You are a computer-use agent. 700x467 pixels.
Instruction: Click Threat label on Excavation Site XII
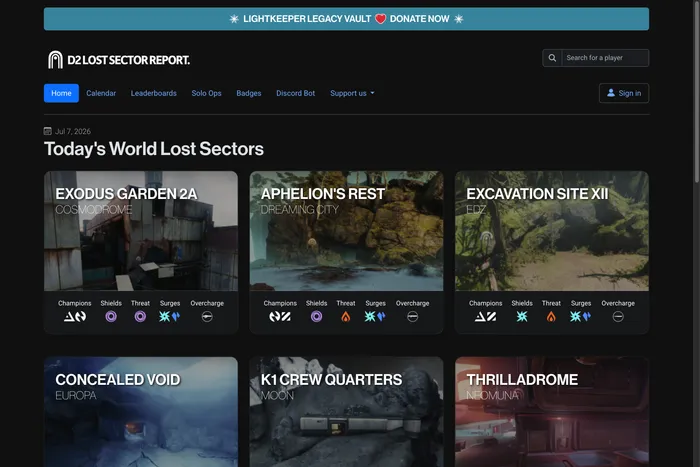click(x=551, y=303)
